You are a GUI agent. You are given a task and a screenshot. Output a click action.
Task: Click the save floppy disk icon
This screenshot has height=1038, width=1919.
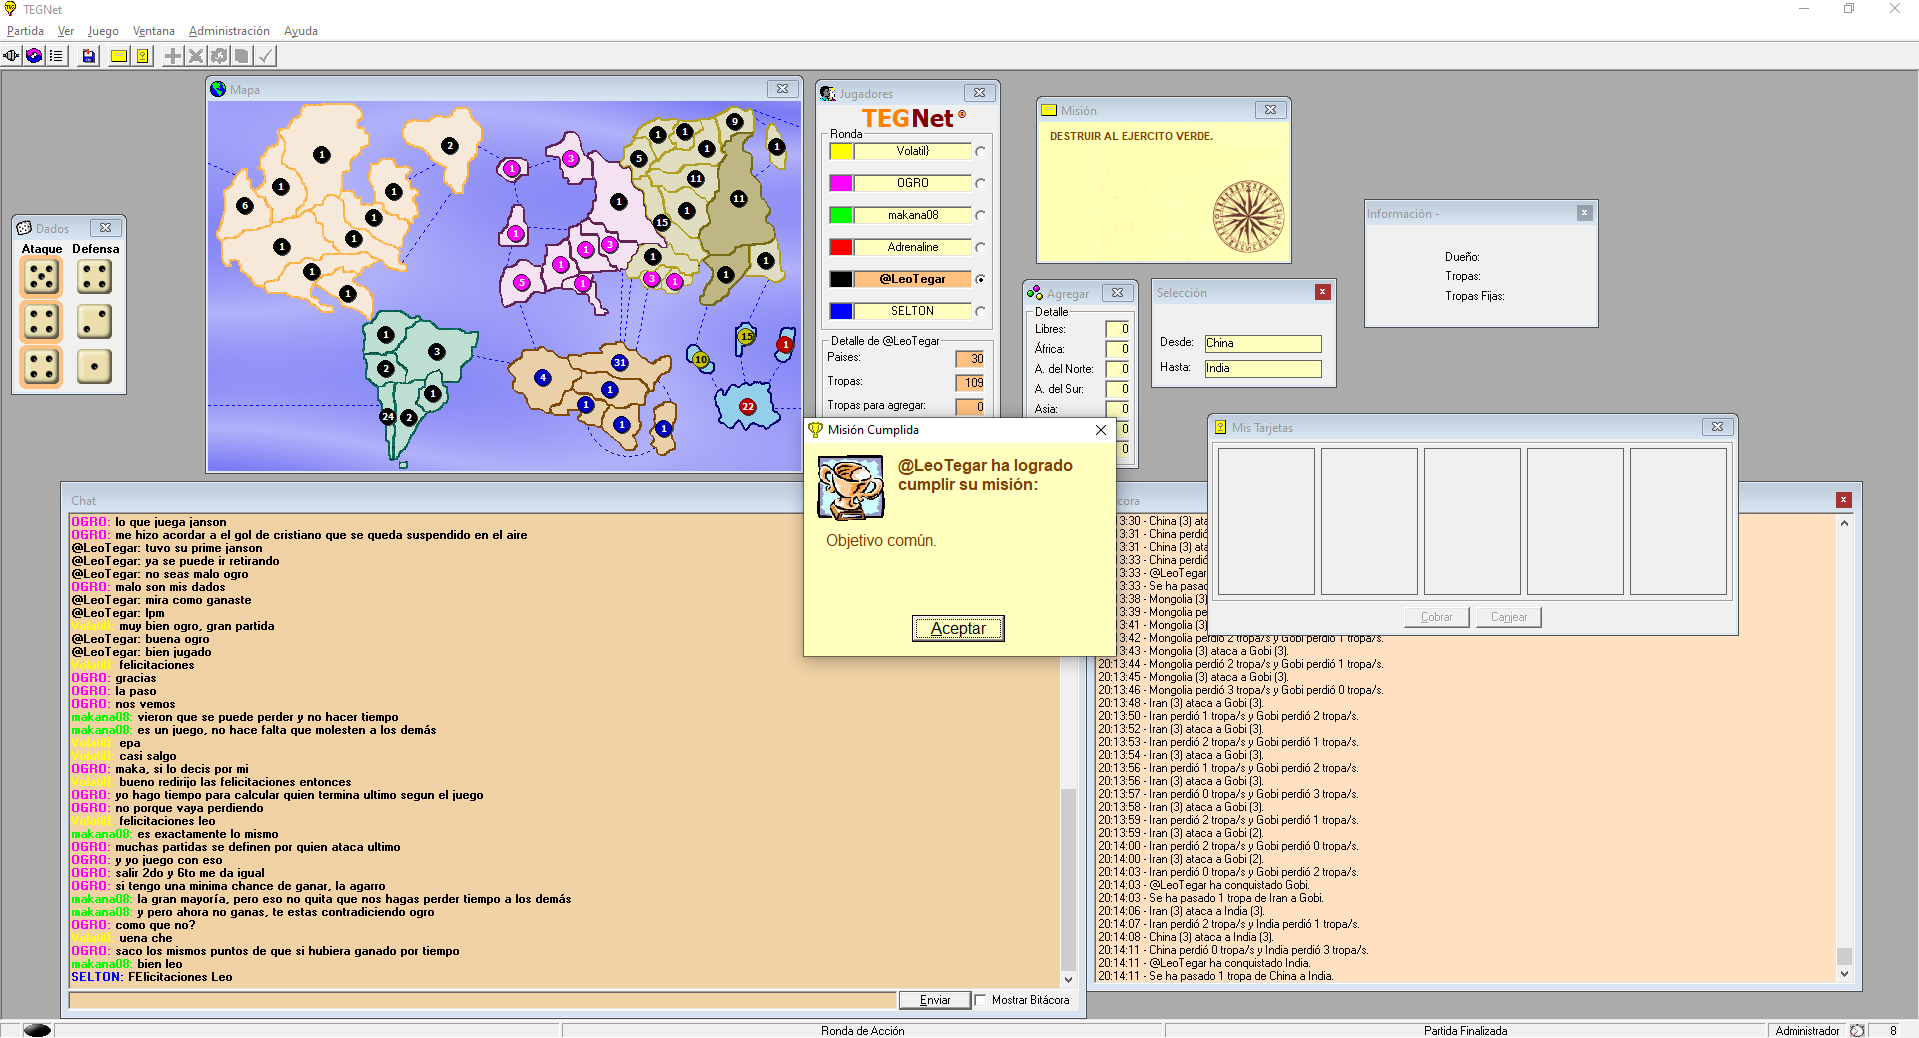pos(89,56)
